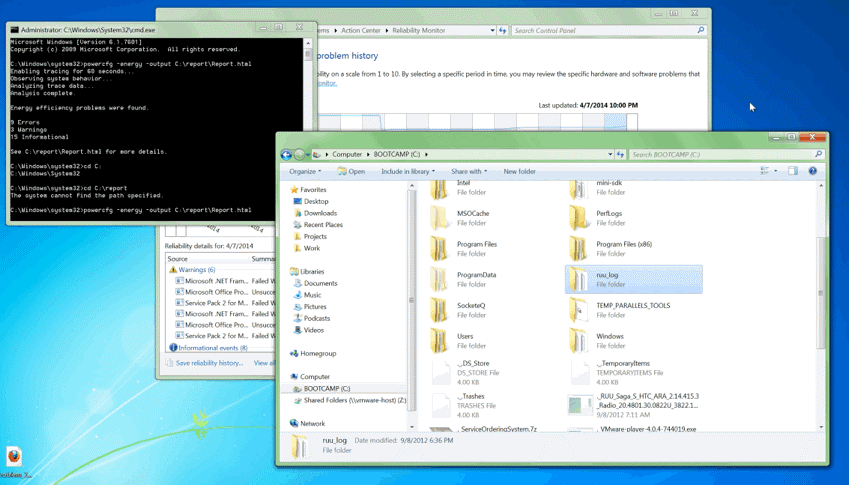This screenshot has width=849, height=485.
Task: Toggle the preview pane icon in Explorer
Action: [793, 171]
